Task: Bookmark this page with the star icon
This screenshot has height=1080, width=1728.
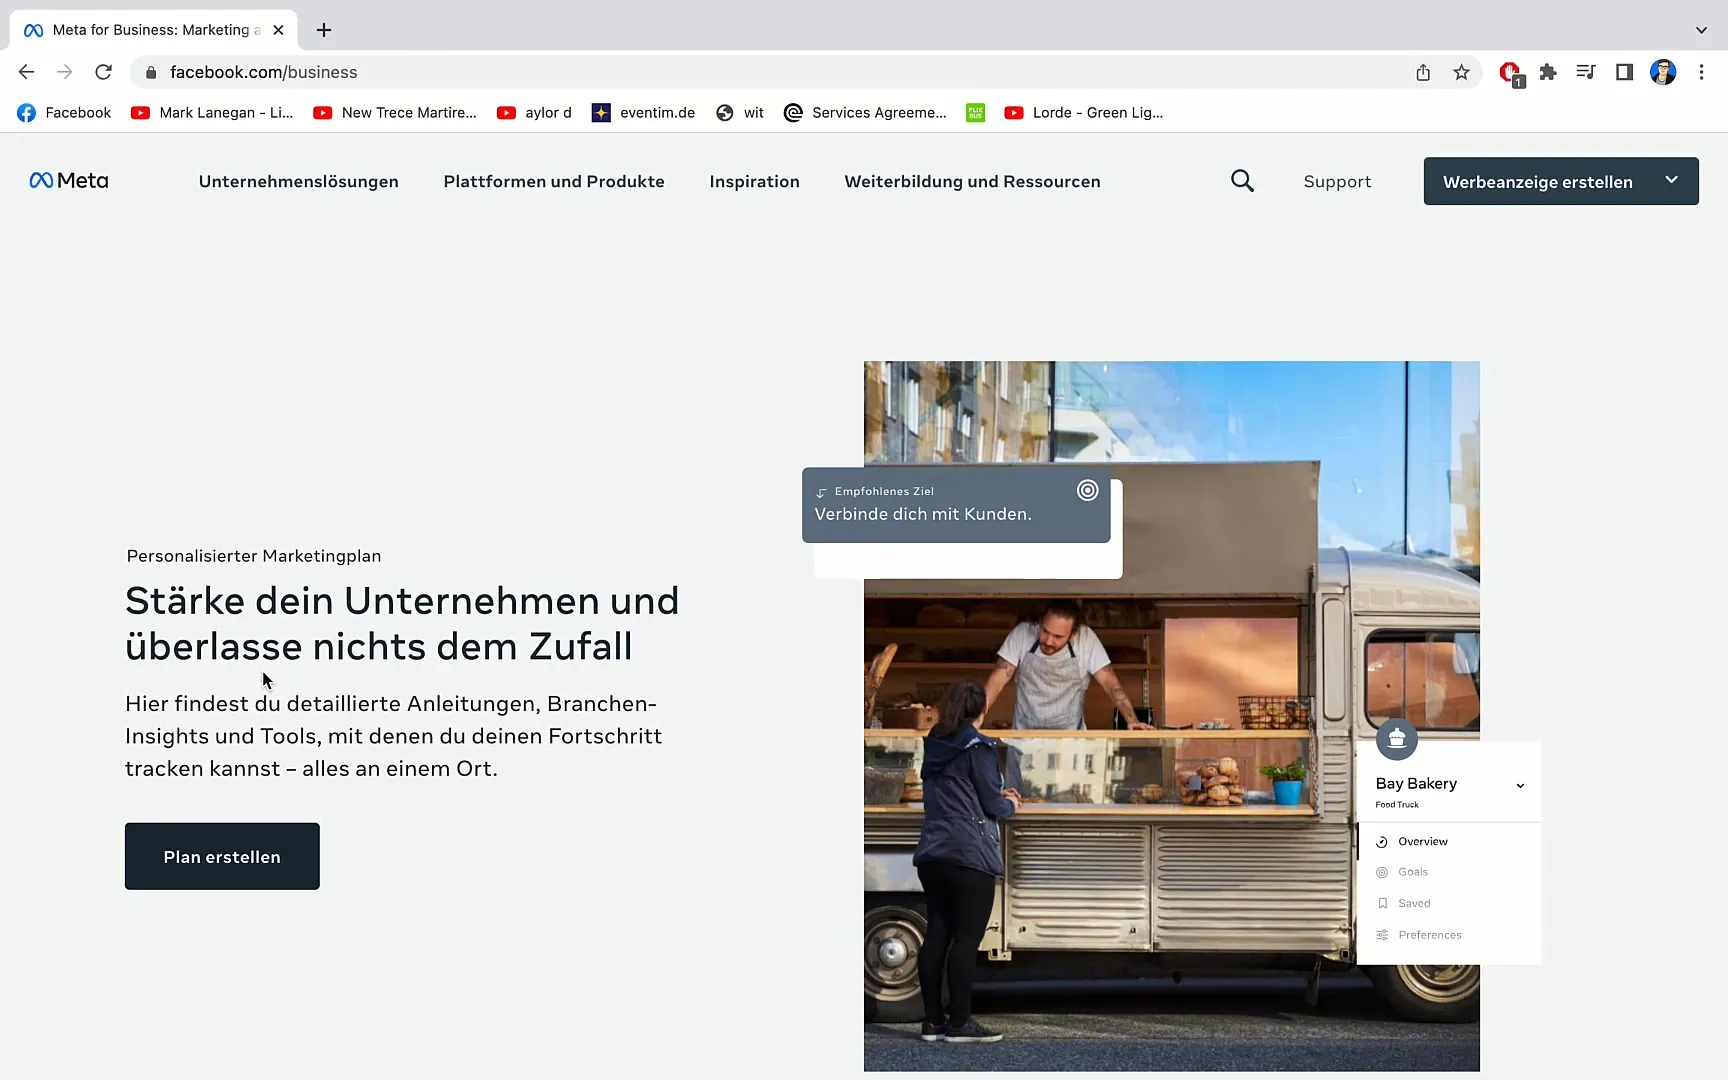Action: click(1461, 72)
